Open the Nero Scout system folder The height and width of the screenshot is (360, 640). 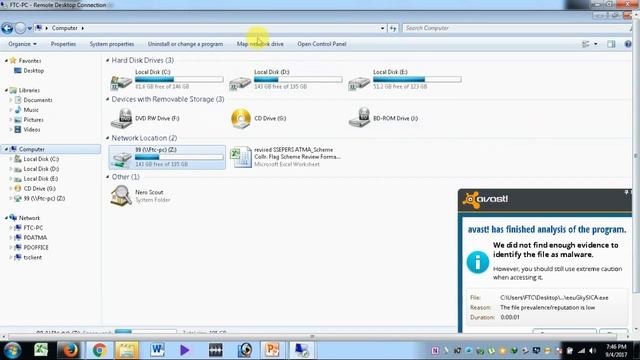pyautogui.click(x=140, y=196)
